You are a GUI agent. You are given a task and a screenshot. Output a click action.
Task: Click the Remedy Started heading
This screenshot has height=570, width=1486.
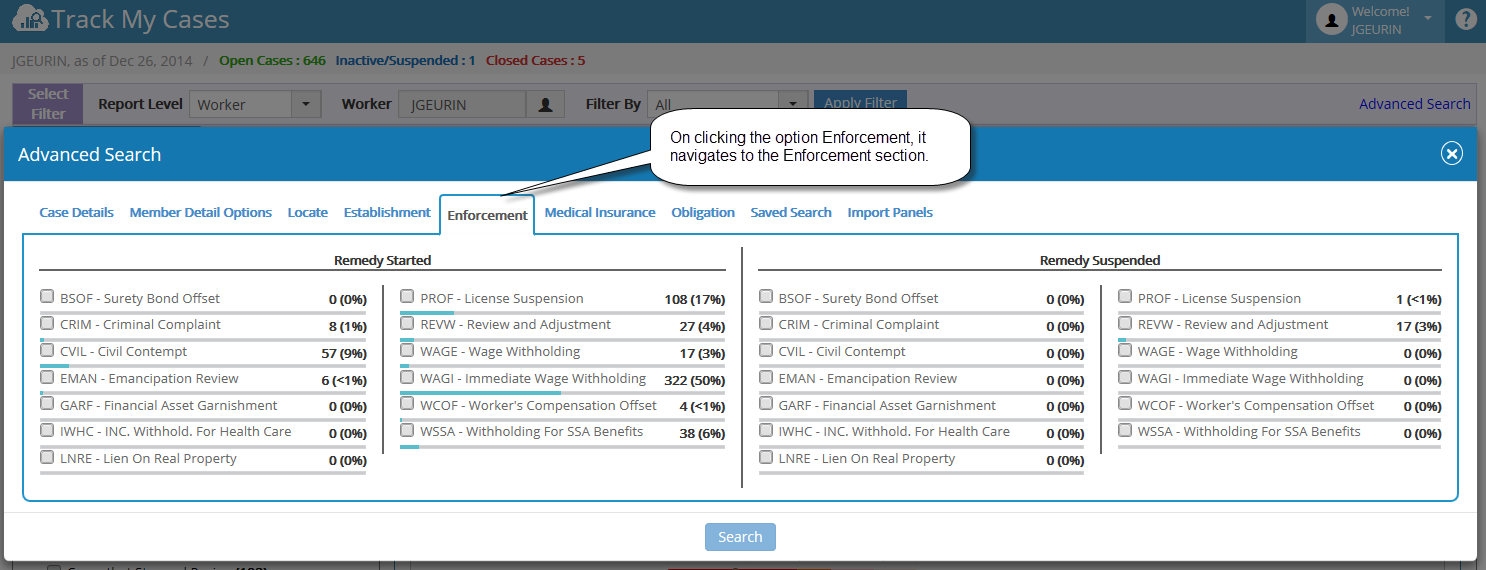pos(382,260)
